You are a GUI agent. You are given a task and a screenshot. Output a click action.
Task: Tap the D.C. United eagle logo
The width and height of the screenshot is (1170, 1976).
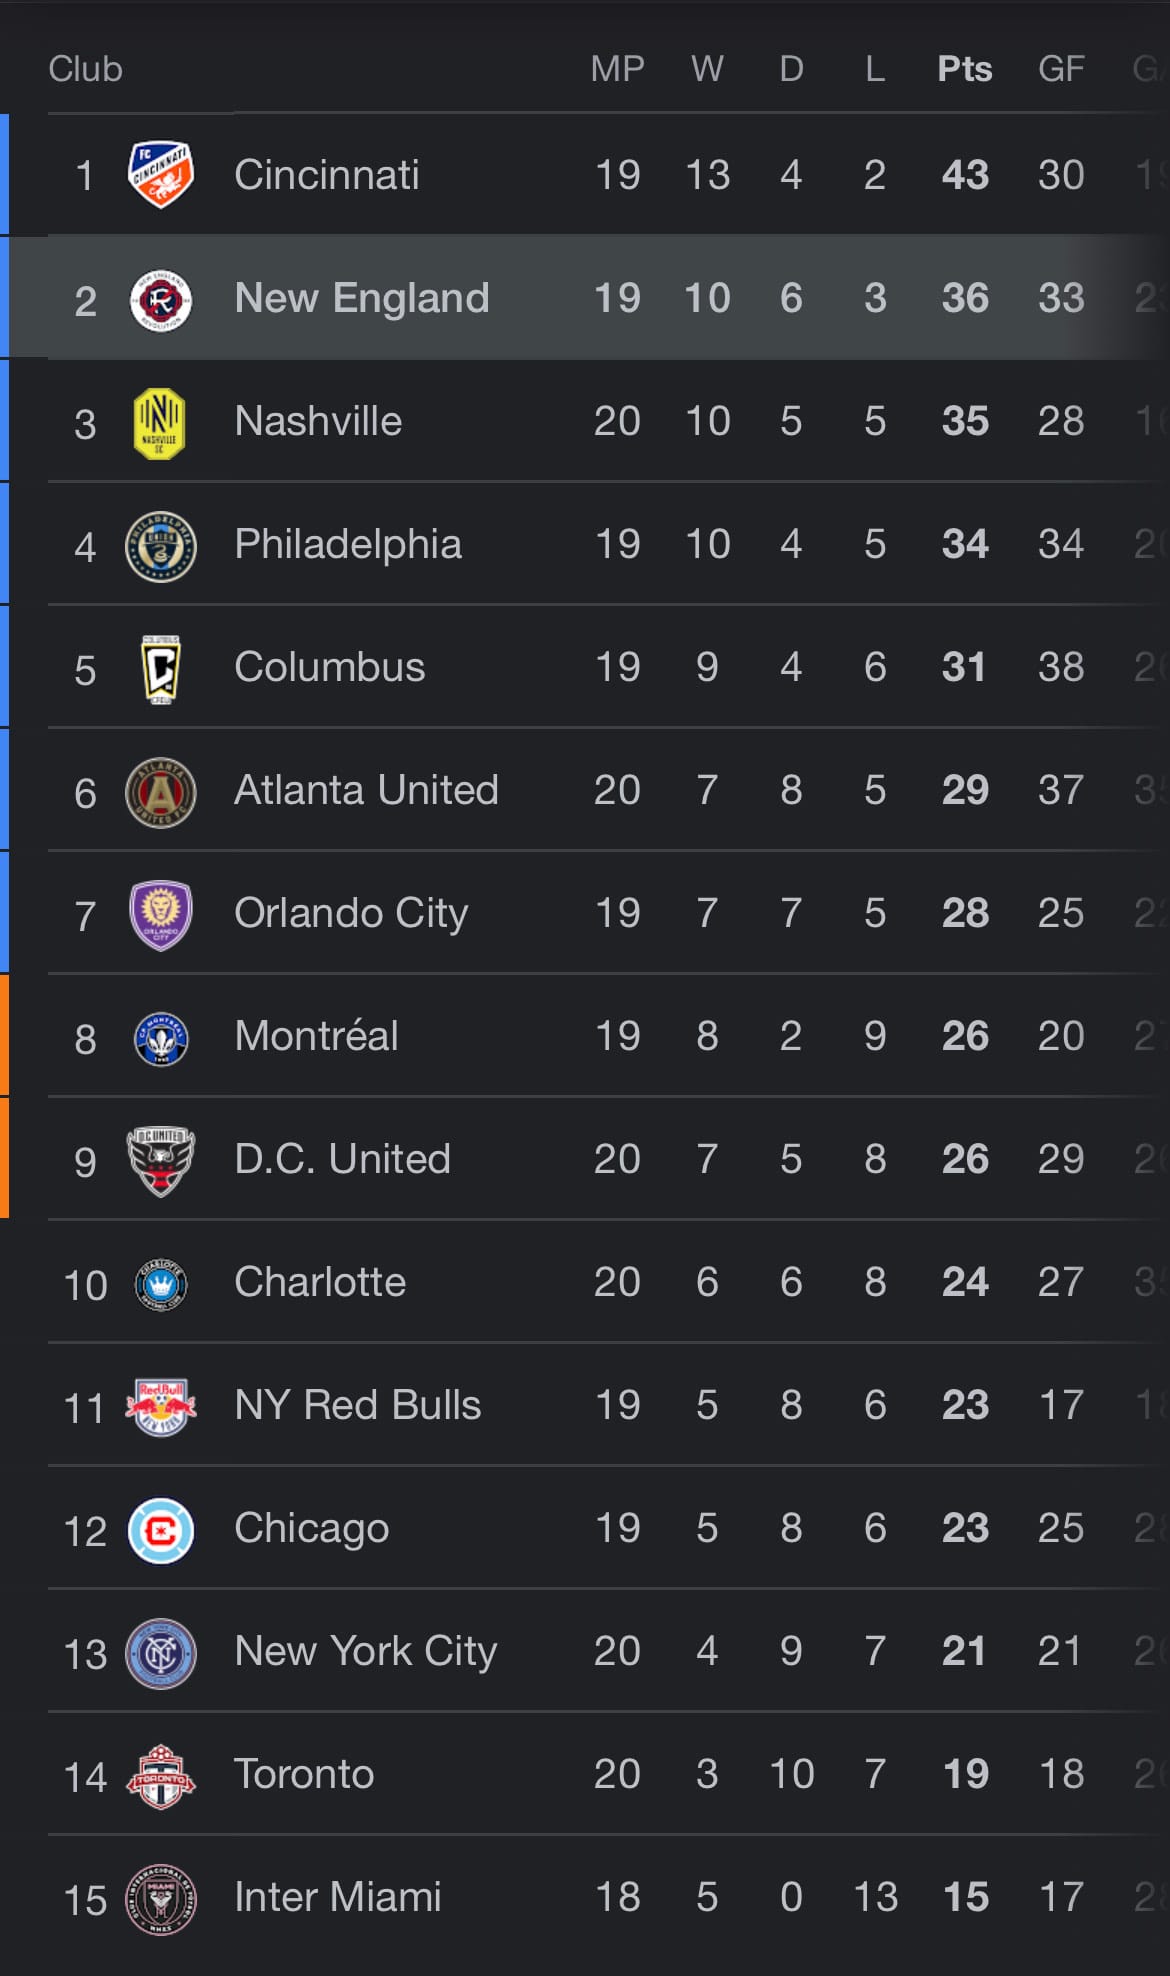click(160, 1161)
